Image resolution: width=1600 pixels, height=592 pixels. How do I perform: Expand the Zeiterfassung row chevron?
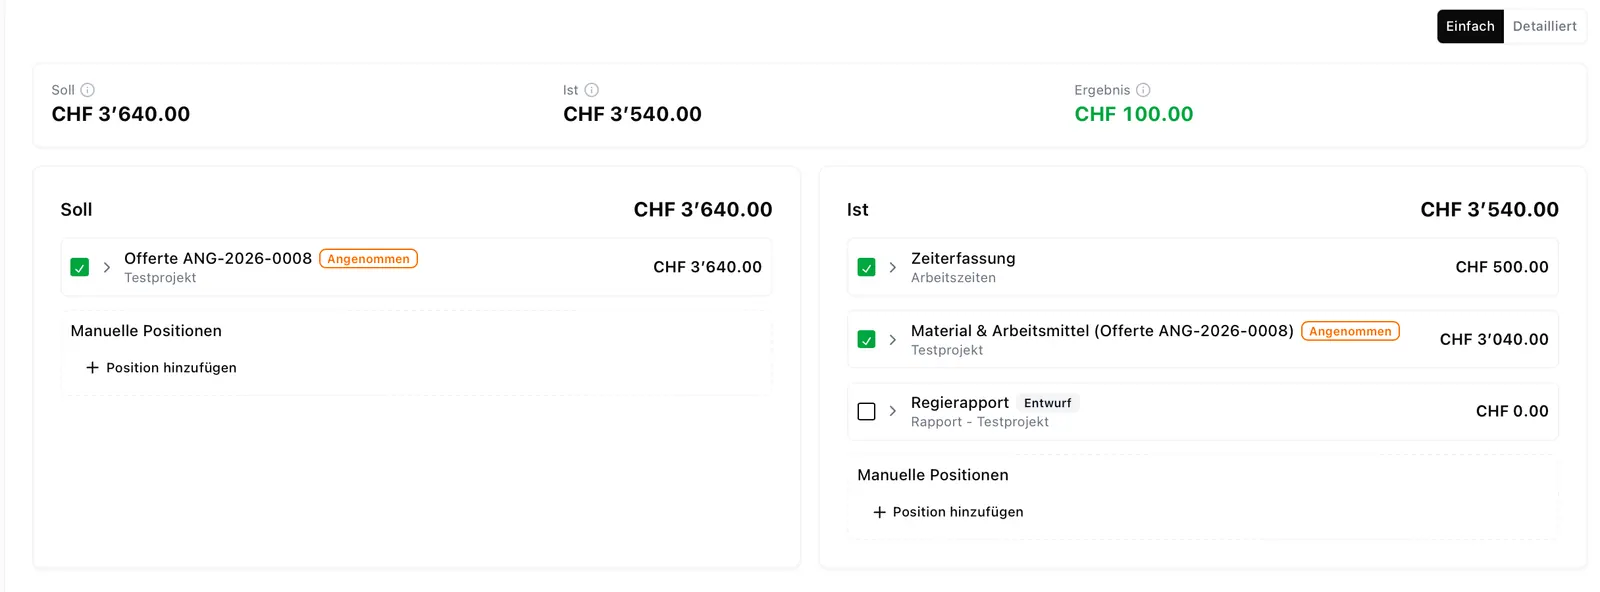click(x=893, y=267)
